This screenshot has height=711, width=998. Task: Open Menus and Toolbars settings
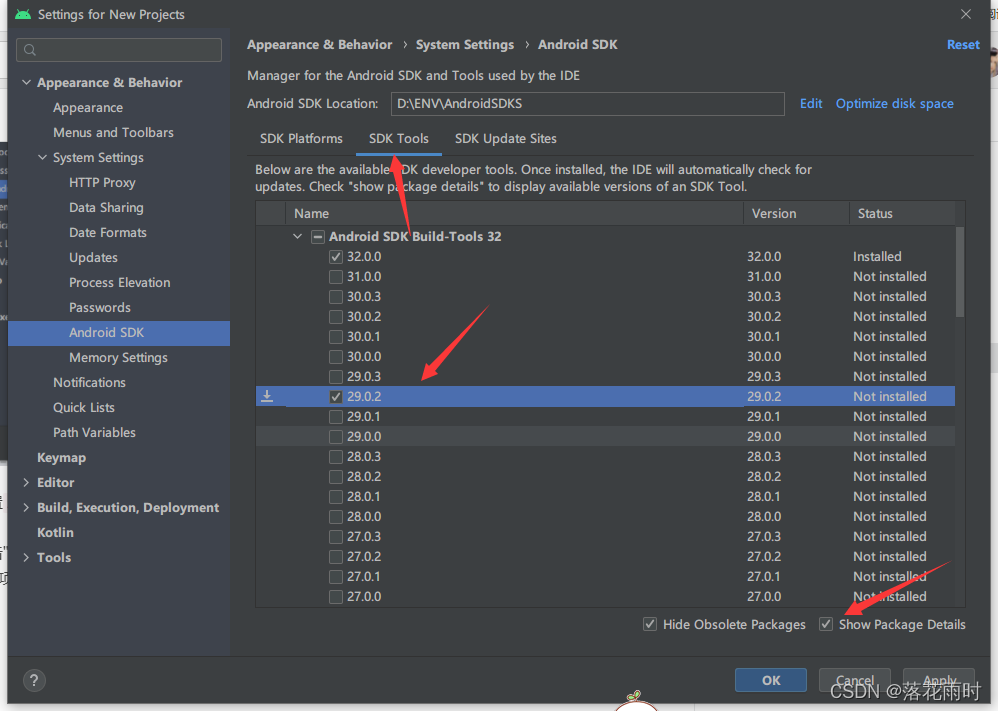(x=113, y=132)
